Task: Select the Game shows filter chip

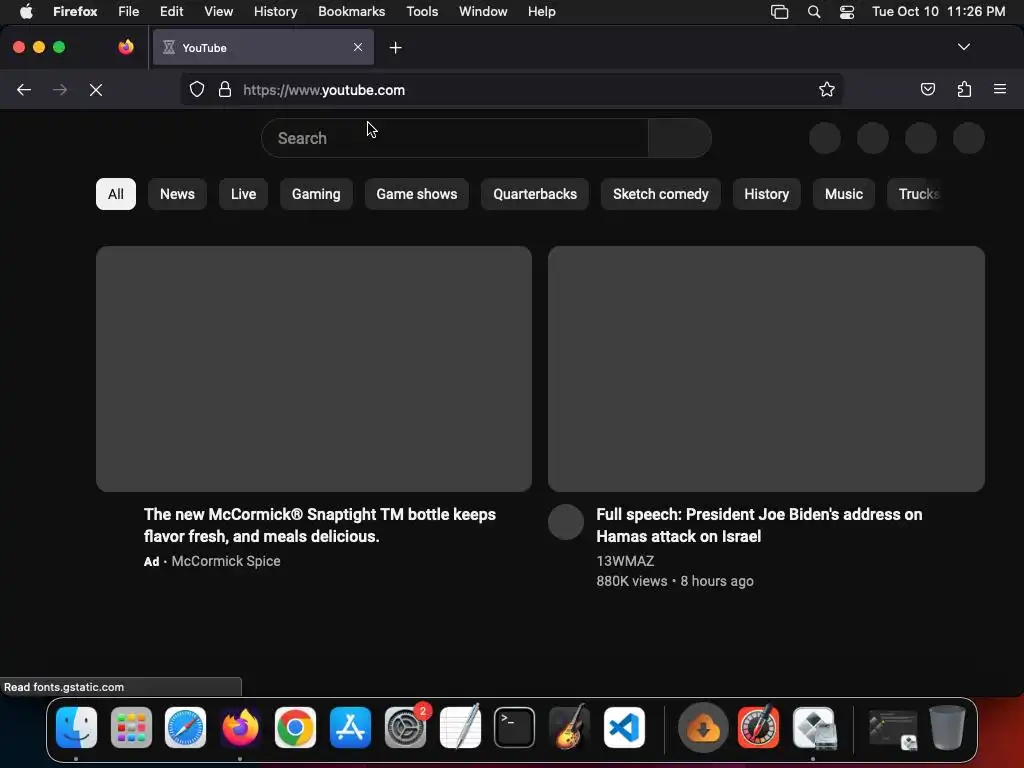Action: click(x=417, y=194)
